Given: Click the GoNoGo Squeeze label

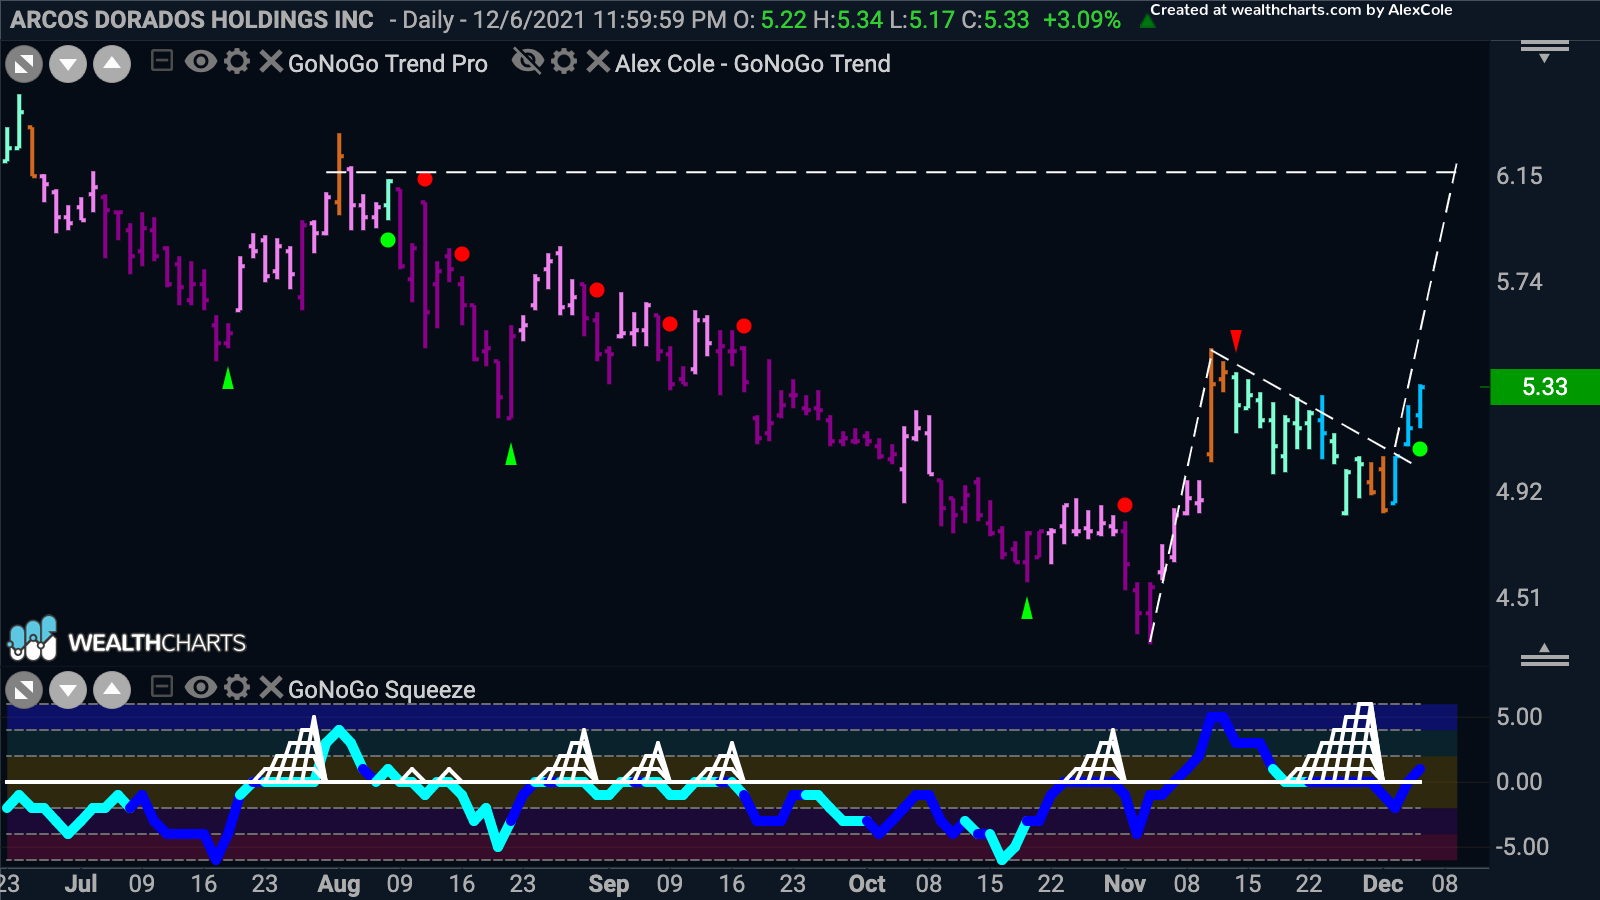Looking at the screenshot, I should [x=382, y=690].
